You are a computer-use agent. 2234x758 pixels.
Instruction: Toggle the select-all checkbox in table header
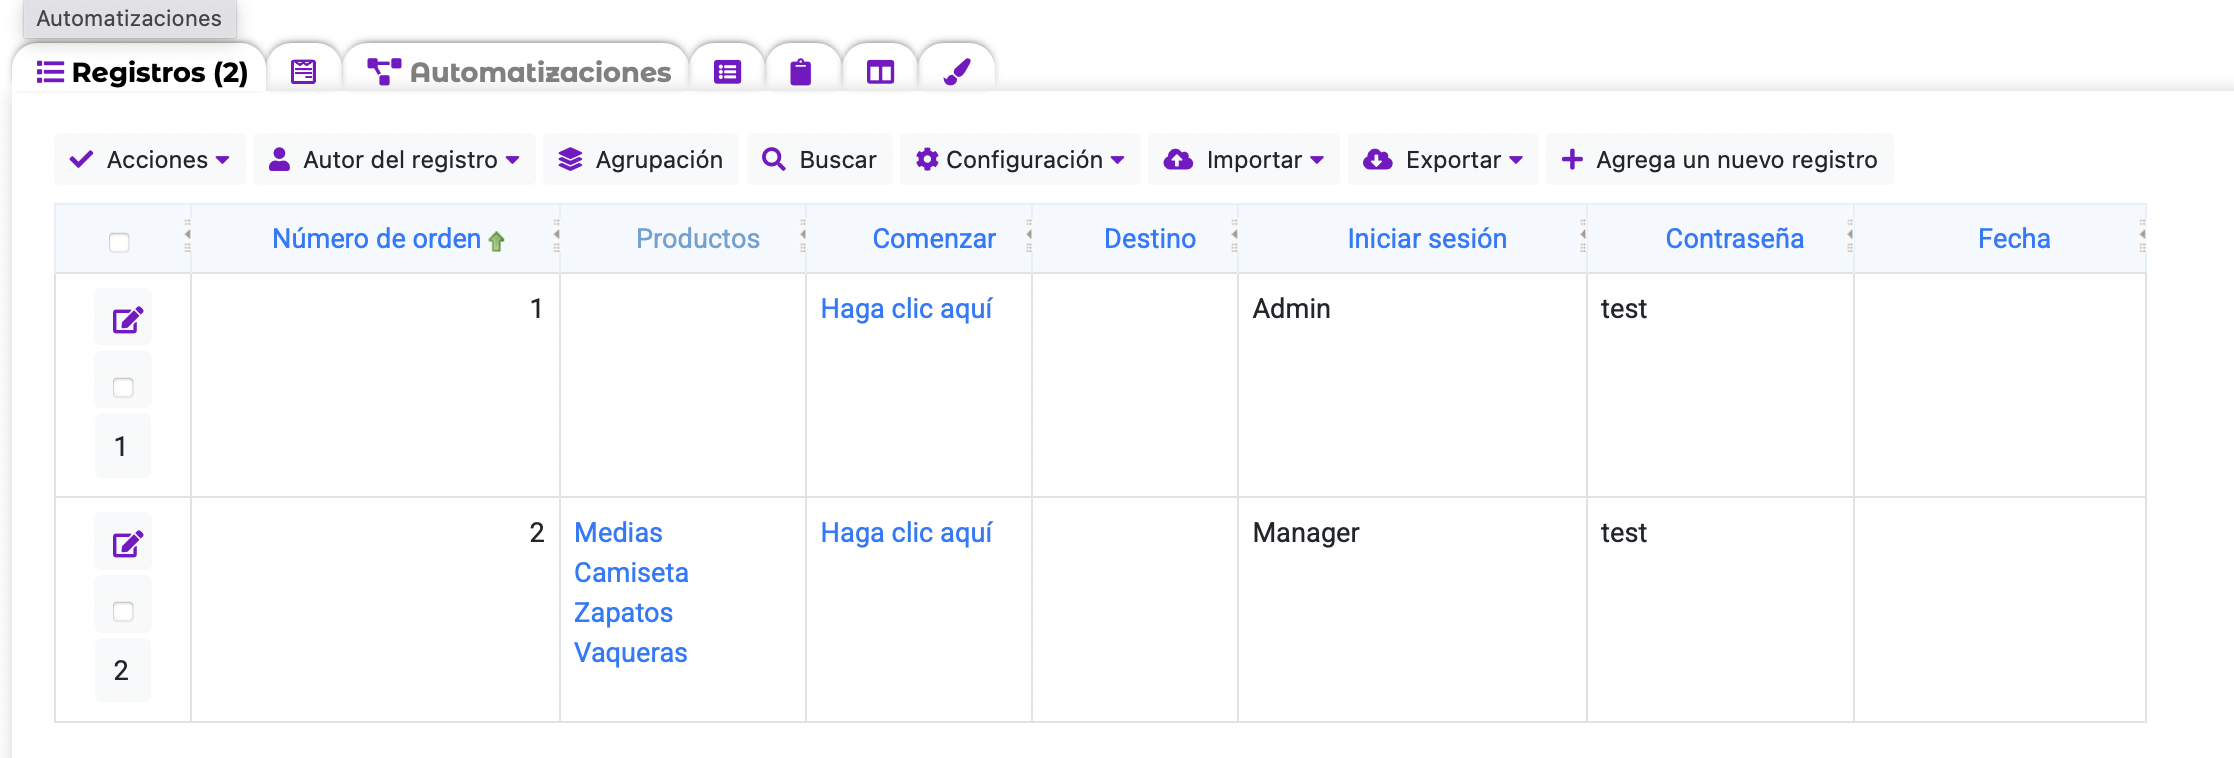(x=119, y=242)
